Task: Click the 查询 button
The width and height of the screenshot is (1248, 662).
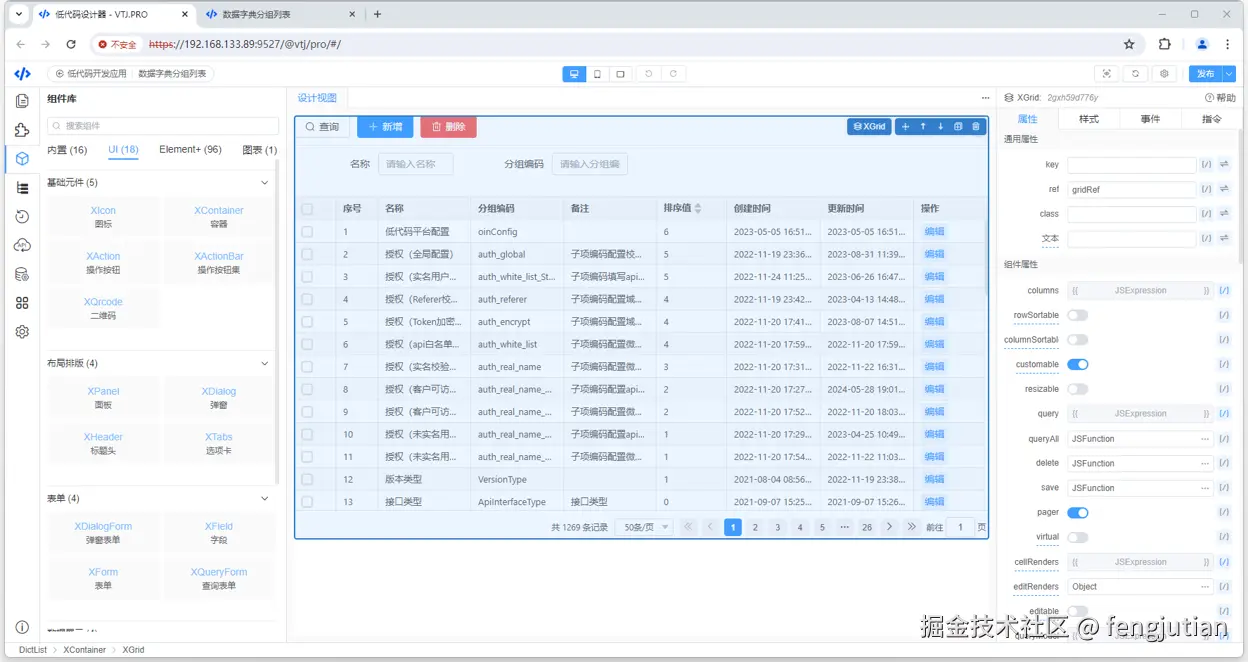Action: click(x=322, y=127)
